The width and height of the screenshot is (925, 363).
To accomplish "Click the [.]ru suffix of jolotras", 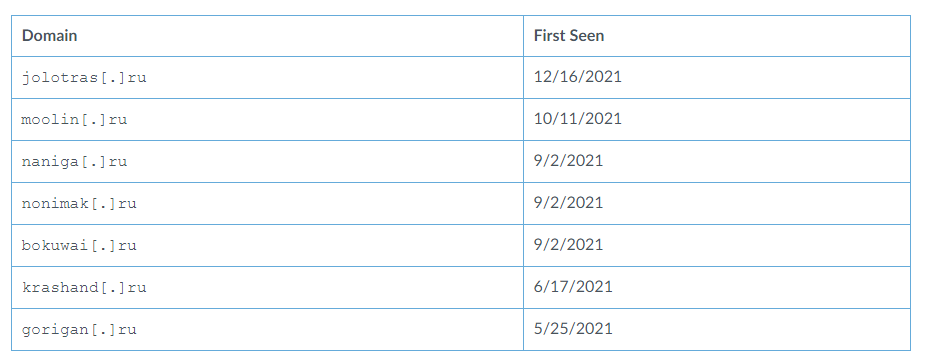I will coord(123,77).
